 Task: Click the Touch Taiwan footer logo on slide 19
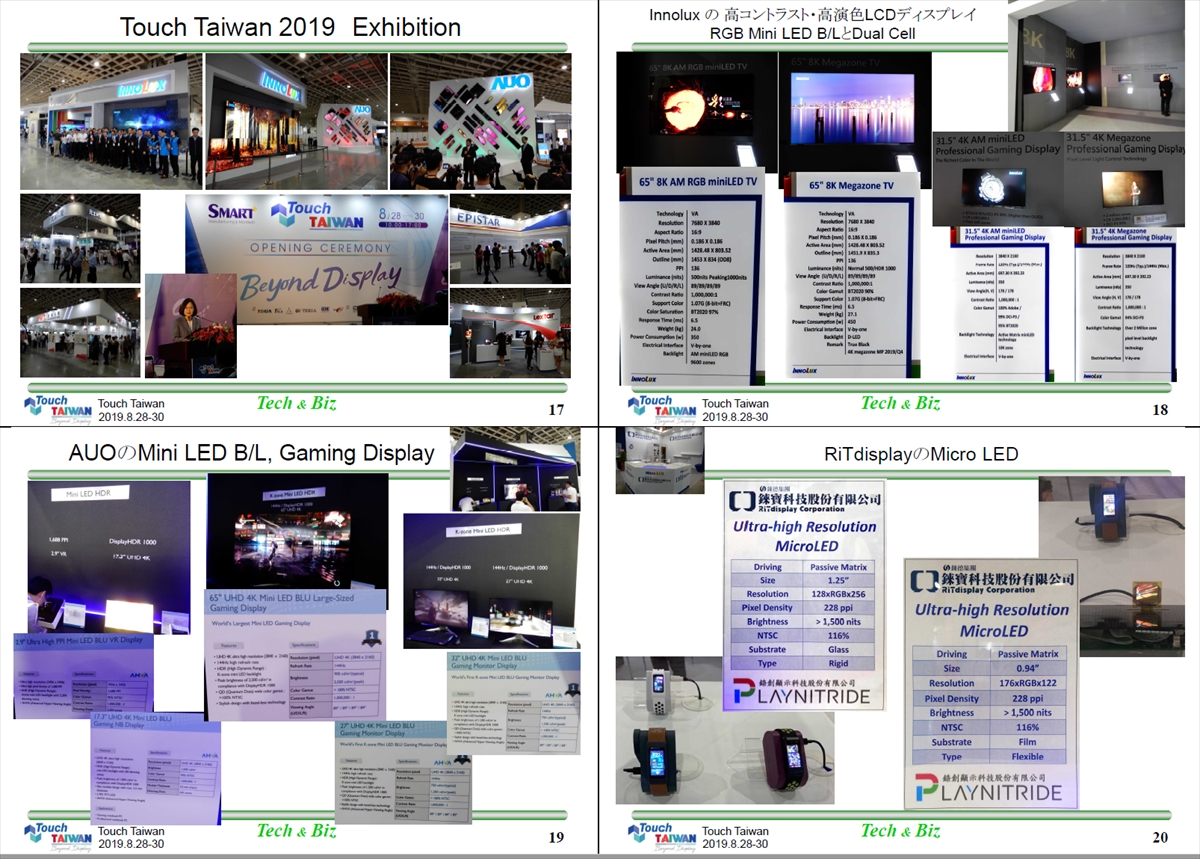[x=59, y=838]
